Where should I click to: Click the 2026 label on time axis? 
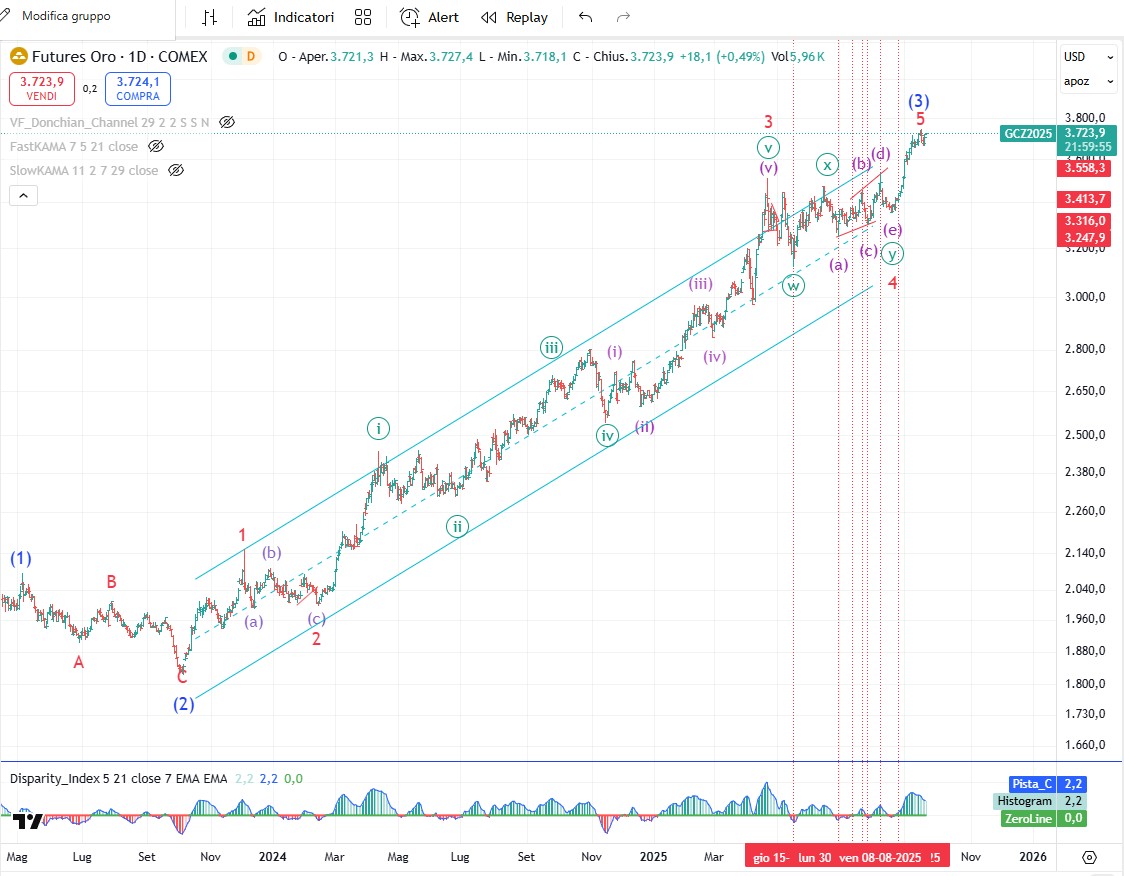pos(1032,857)
